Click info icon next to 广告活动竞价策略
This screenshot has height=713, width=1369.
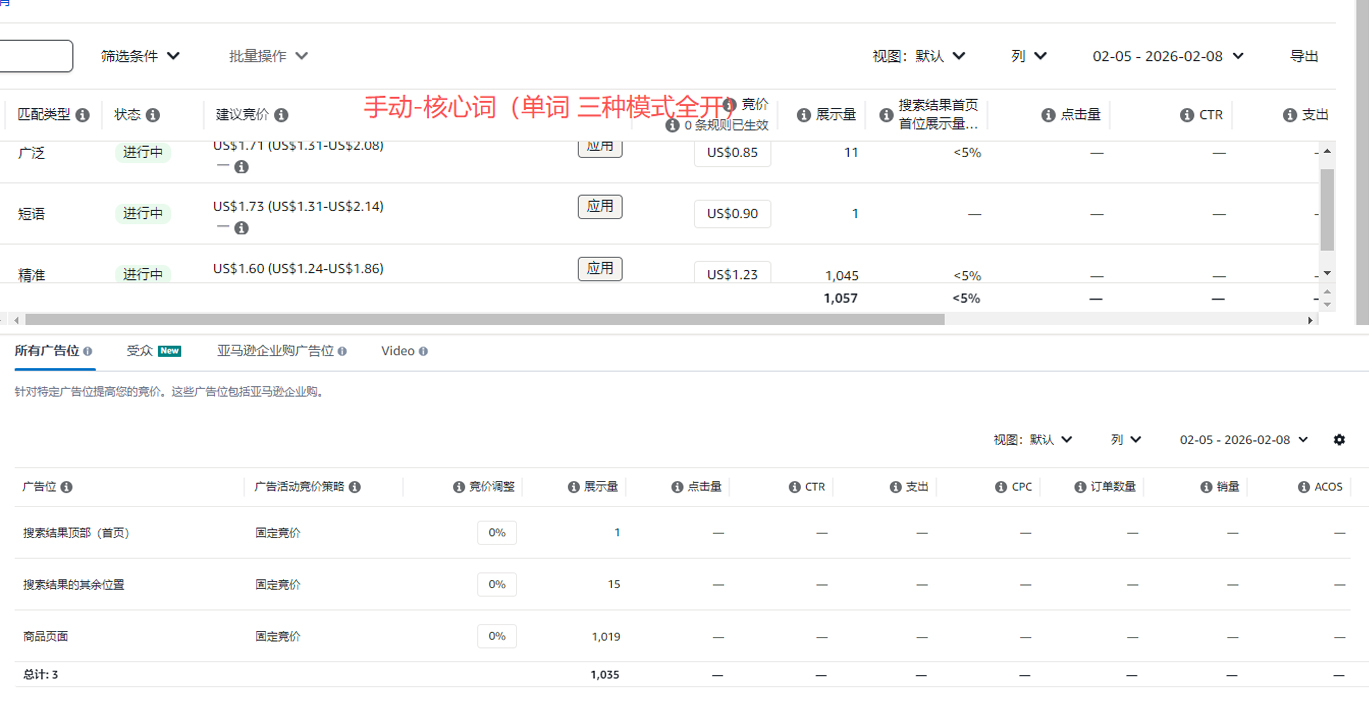tap(355, 487)
